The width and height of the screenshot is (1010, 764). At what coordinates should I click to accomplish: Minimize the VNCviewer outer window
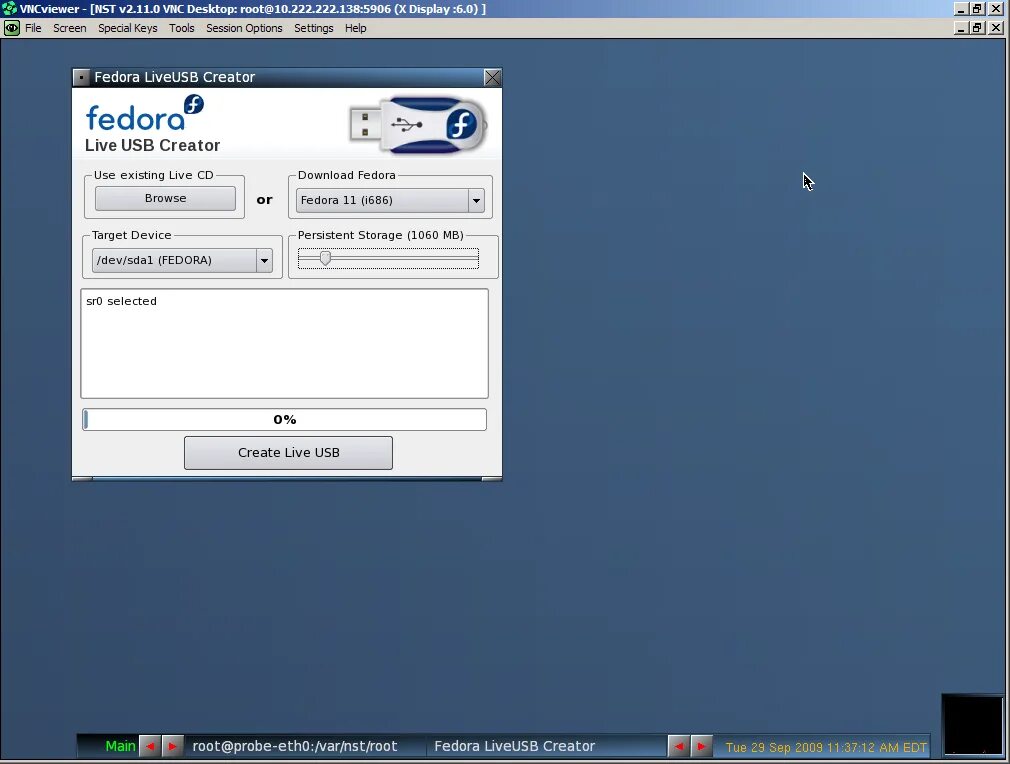961,8
